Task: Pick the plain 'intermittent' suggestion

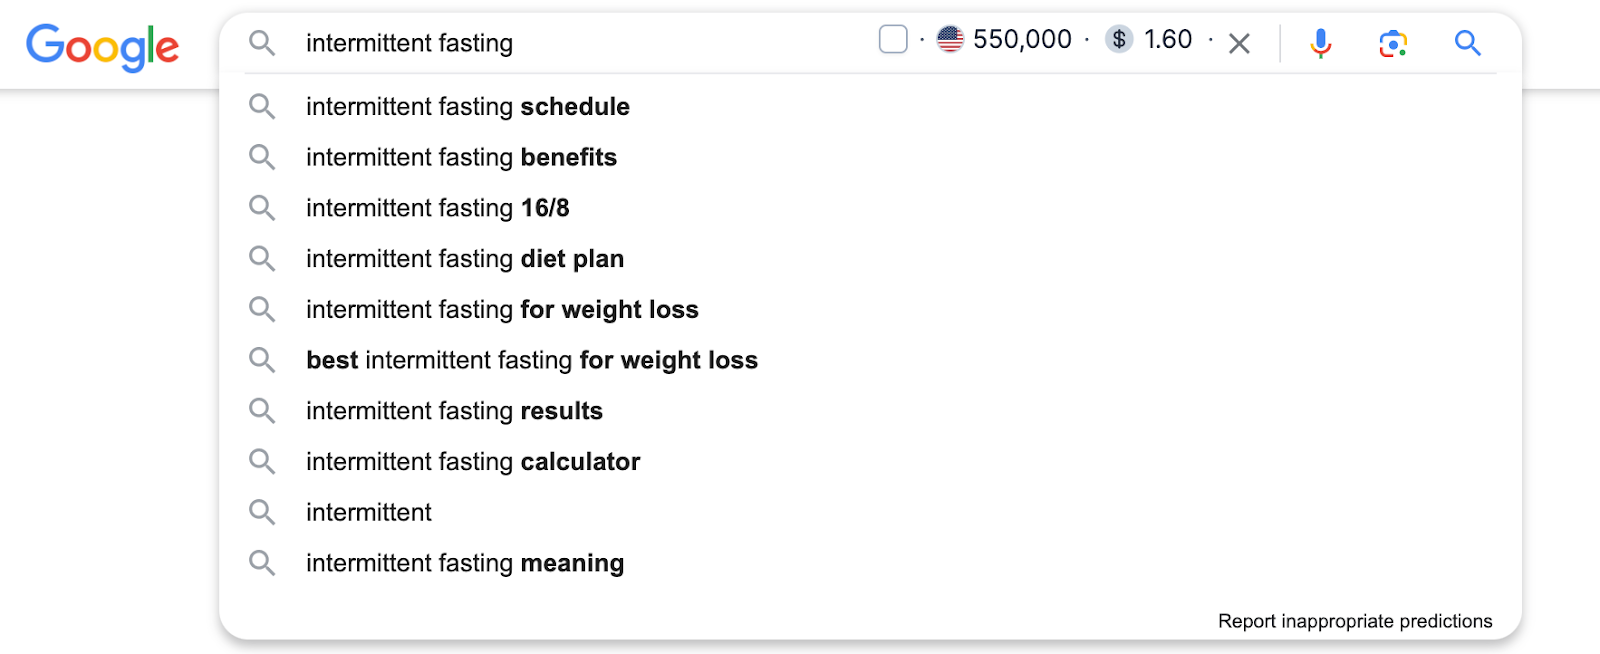Action: 368,512
